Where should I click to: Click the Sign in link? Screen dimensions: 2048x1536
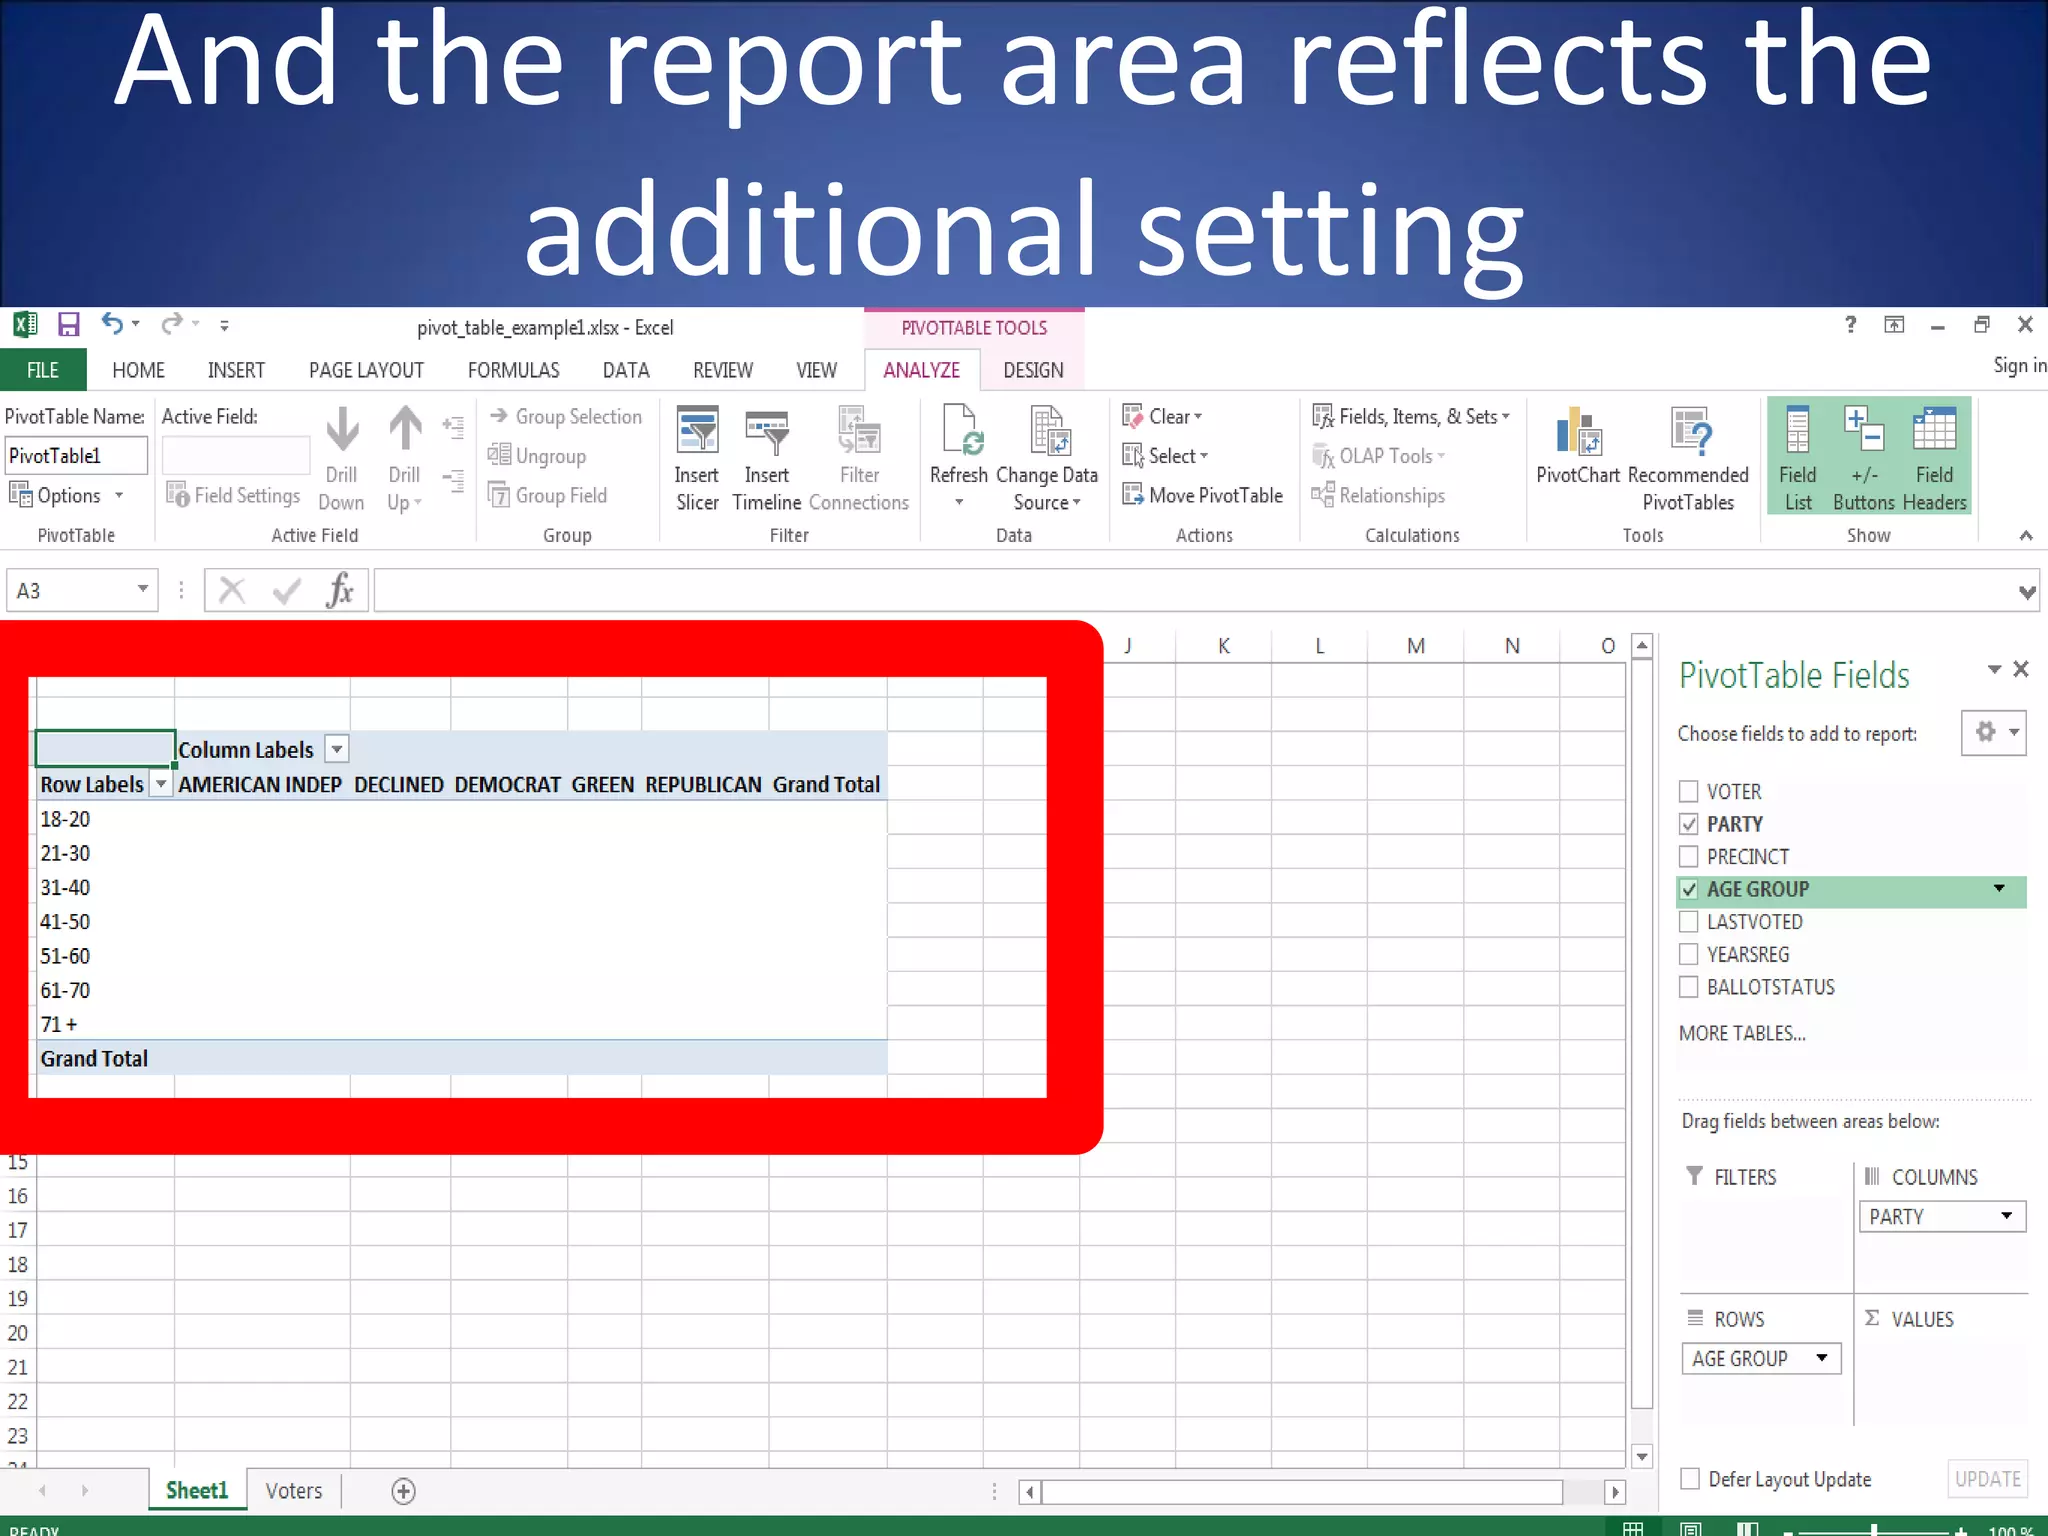pos(2020,366)
